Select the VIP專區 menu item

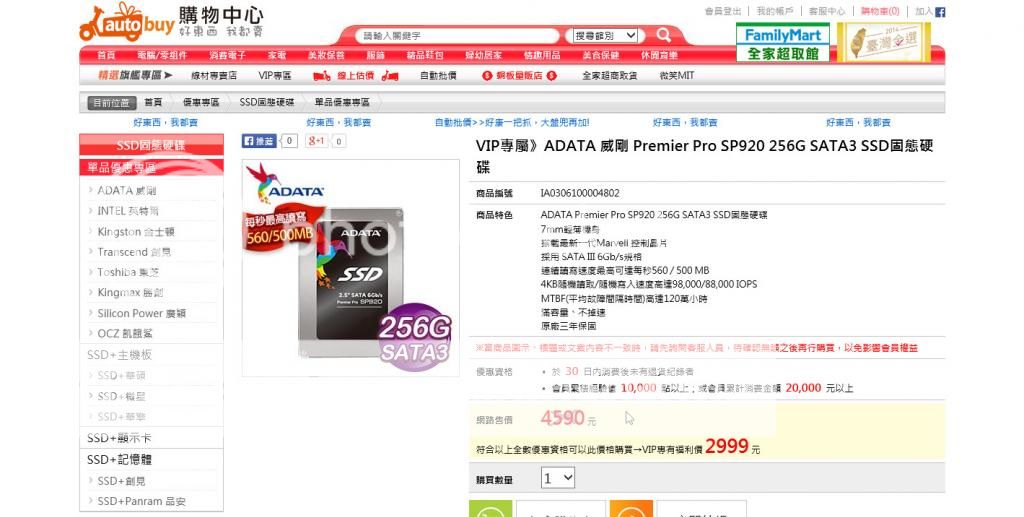pyautogui.click(x=275, y=76)
